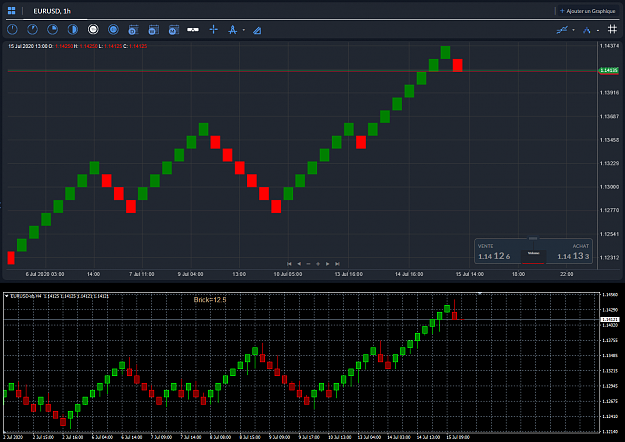Choose the quarter-filled clock timeframe icon
The width and height of the screenshot is (625, 442).
coord(53,29)
